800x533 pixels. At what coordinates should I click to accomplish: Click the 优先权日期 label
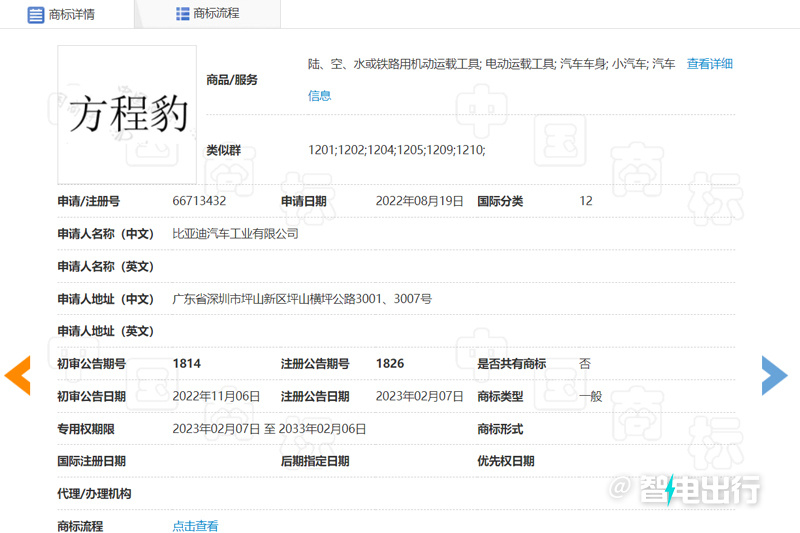click(x=506, y=462)
